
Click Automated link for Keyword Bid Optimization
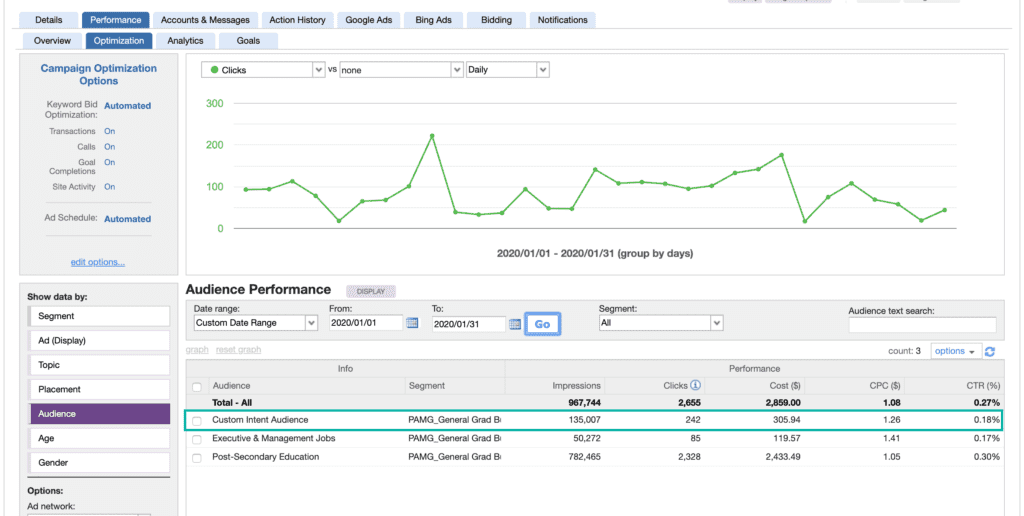pyautogui.click(x=127, y=106)
